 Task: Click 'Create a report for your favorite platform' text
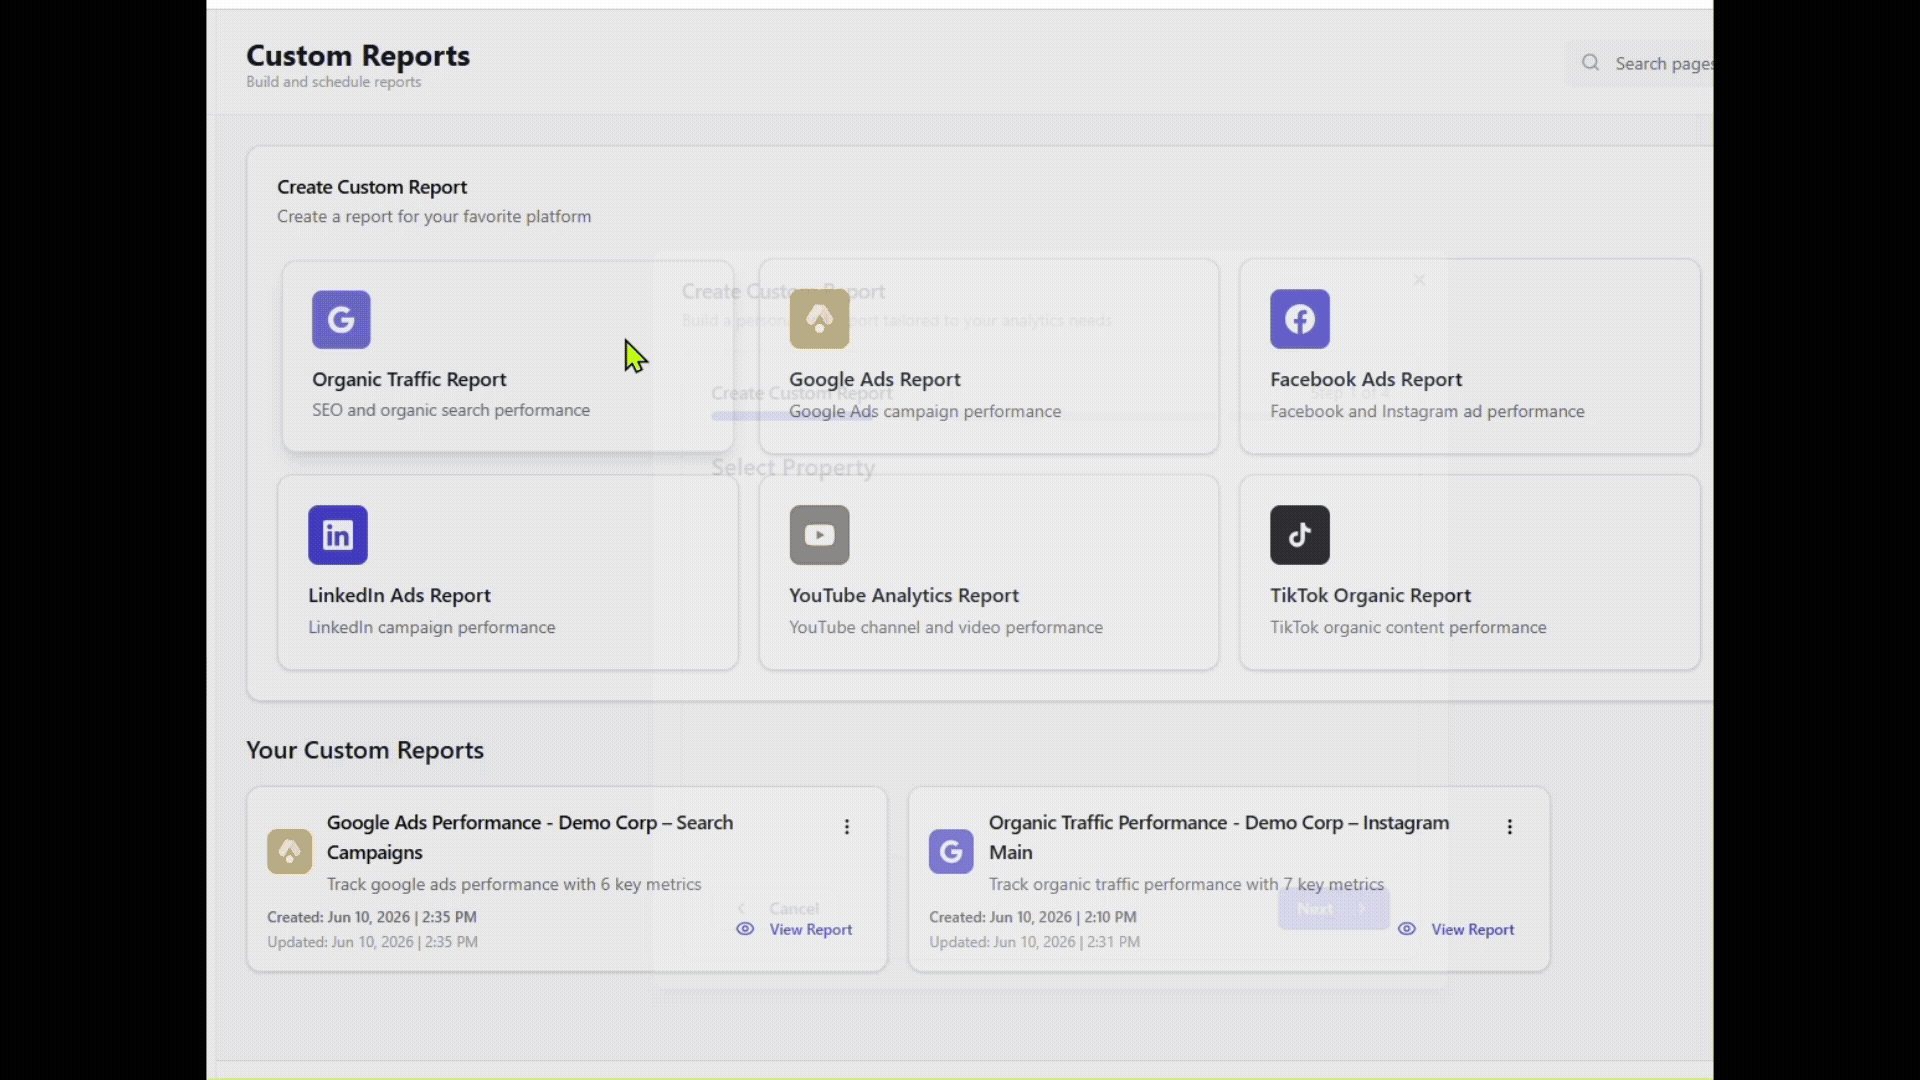(434, 216)
